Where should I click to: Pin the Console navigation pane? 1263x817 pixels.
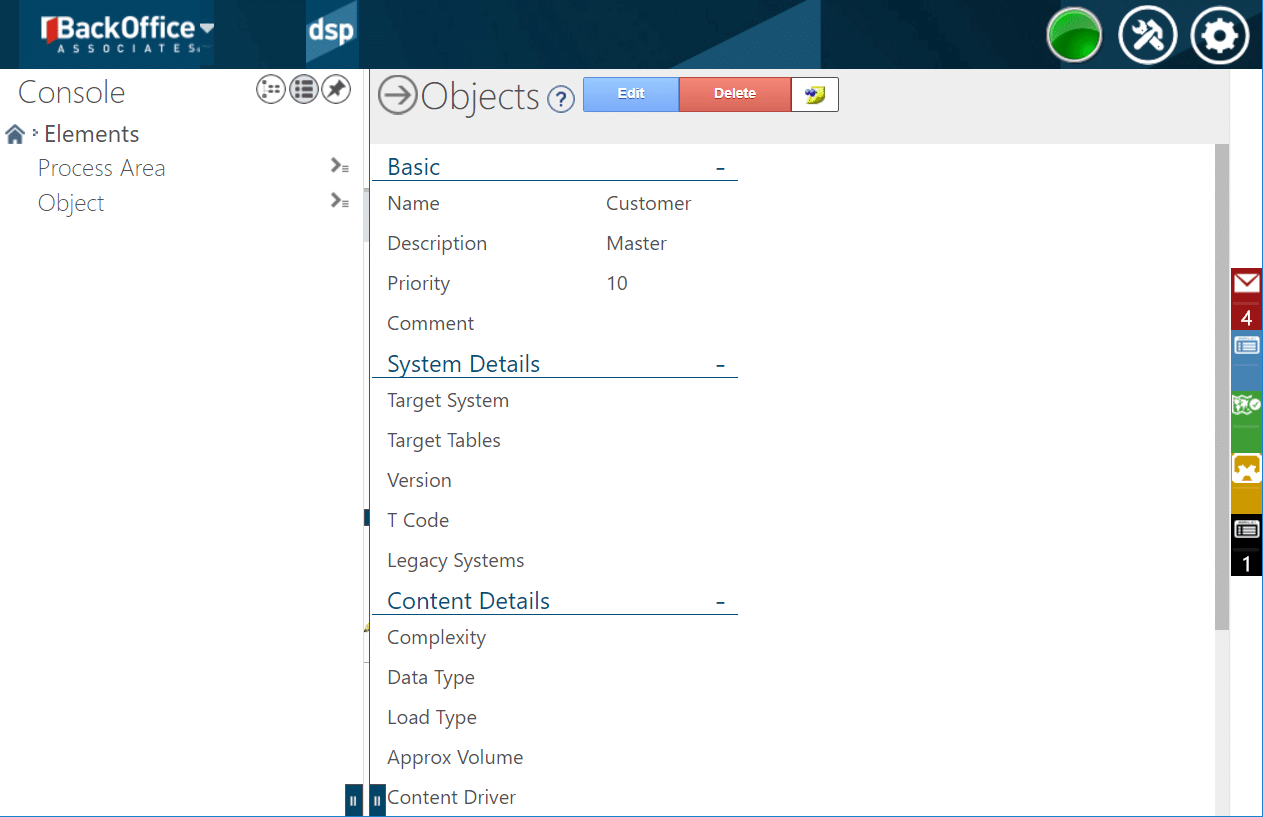click(336, 90)
